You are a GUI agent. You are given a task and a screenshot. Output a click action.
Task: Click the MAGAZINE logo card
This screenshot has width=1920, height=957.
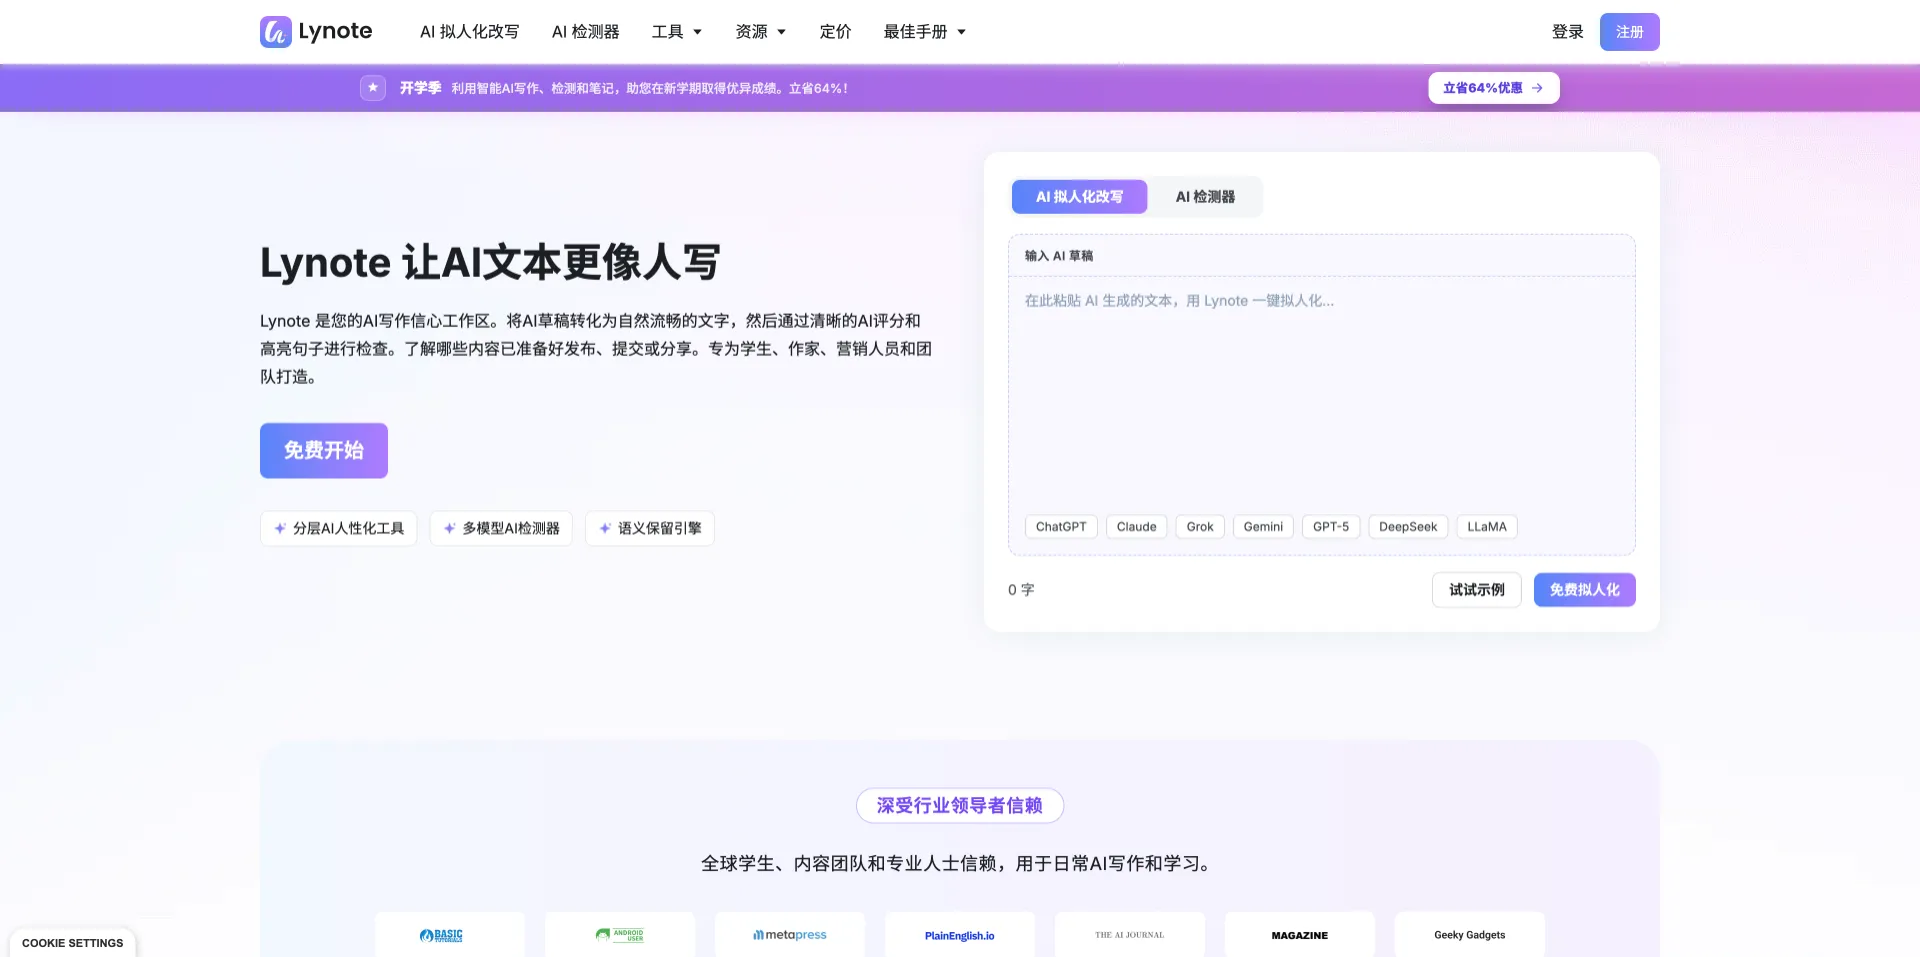(x=1300, y=935)
